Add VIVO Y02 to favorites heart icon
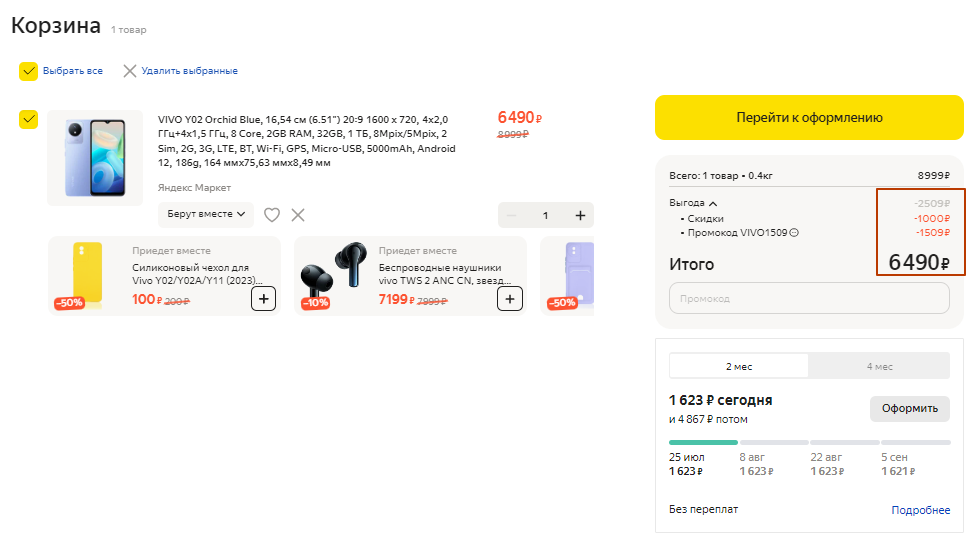Image resolution: width=980 pixels, height=548 pixels. pos(272,214)
